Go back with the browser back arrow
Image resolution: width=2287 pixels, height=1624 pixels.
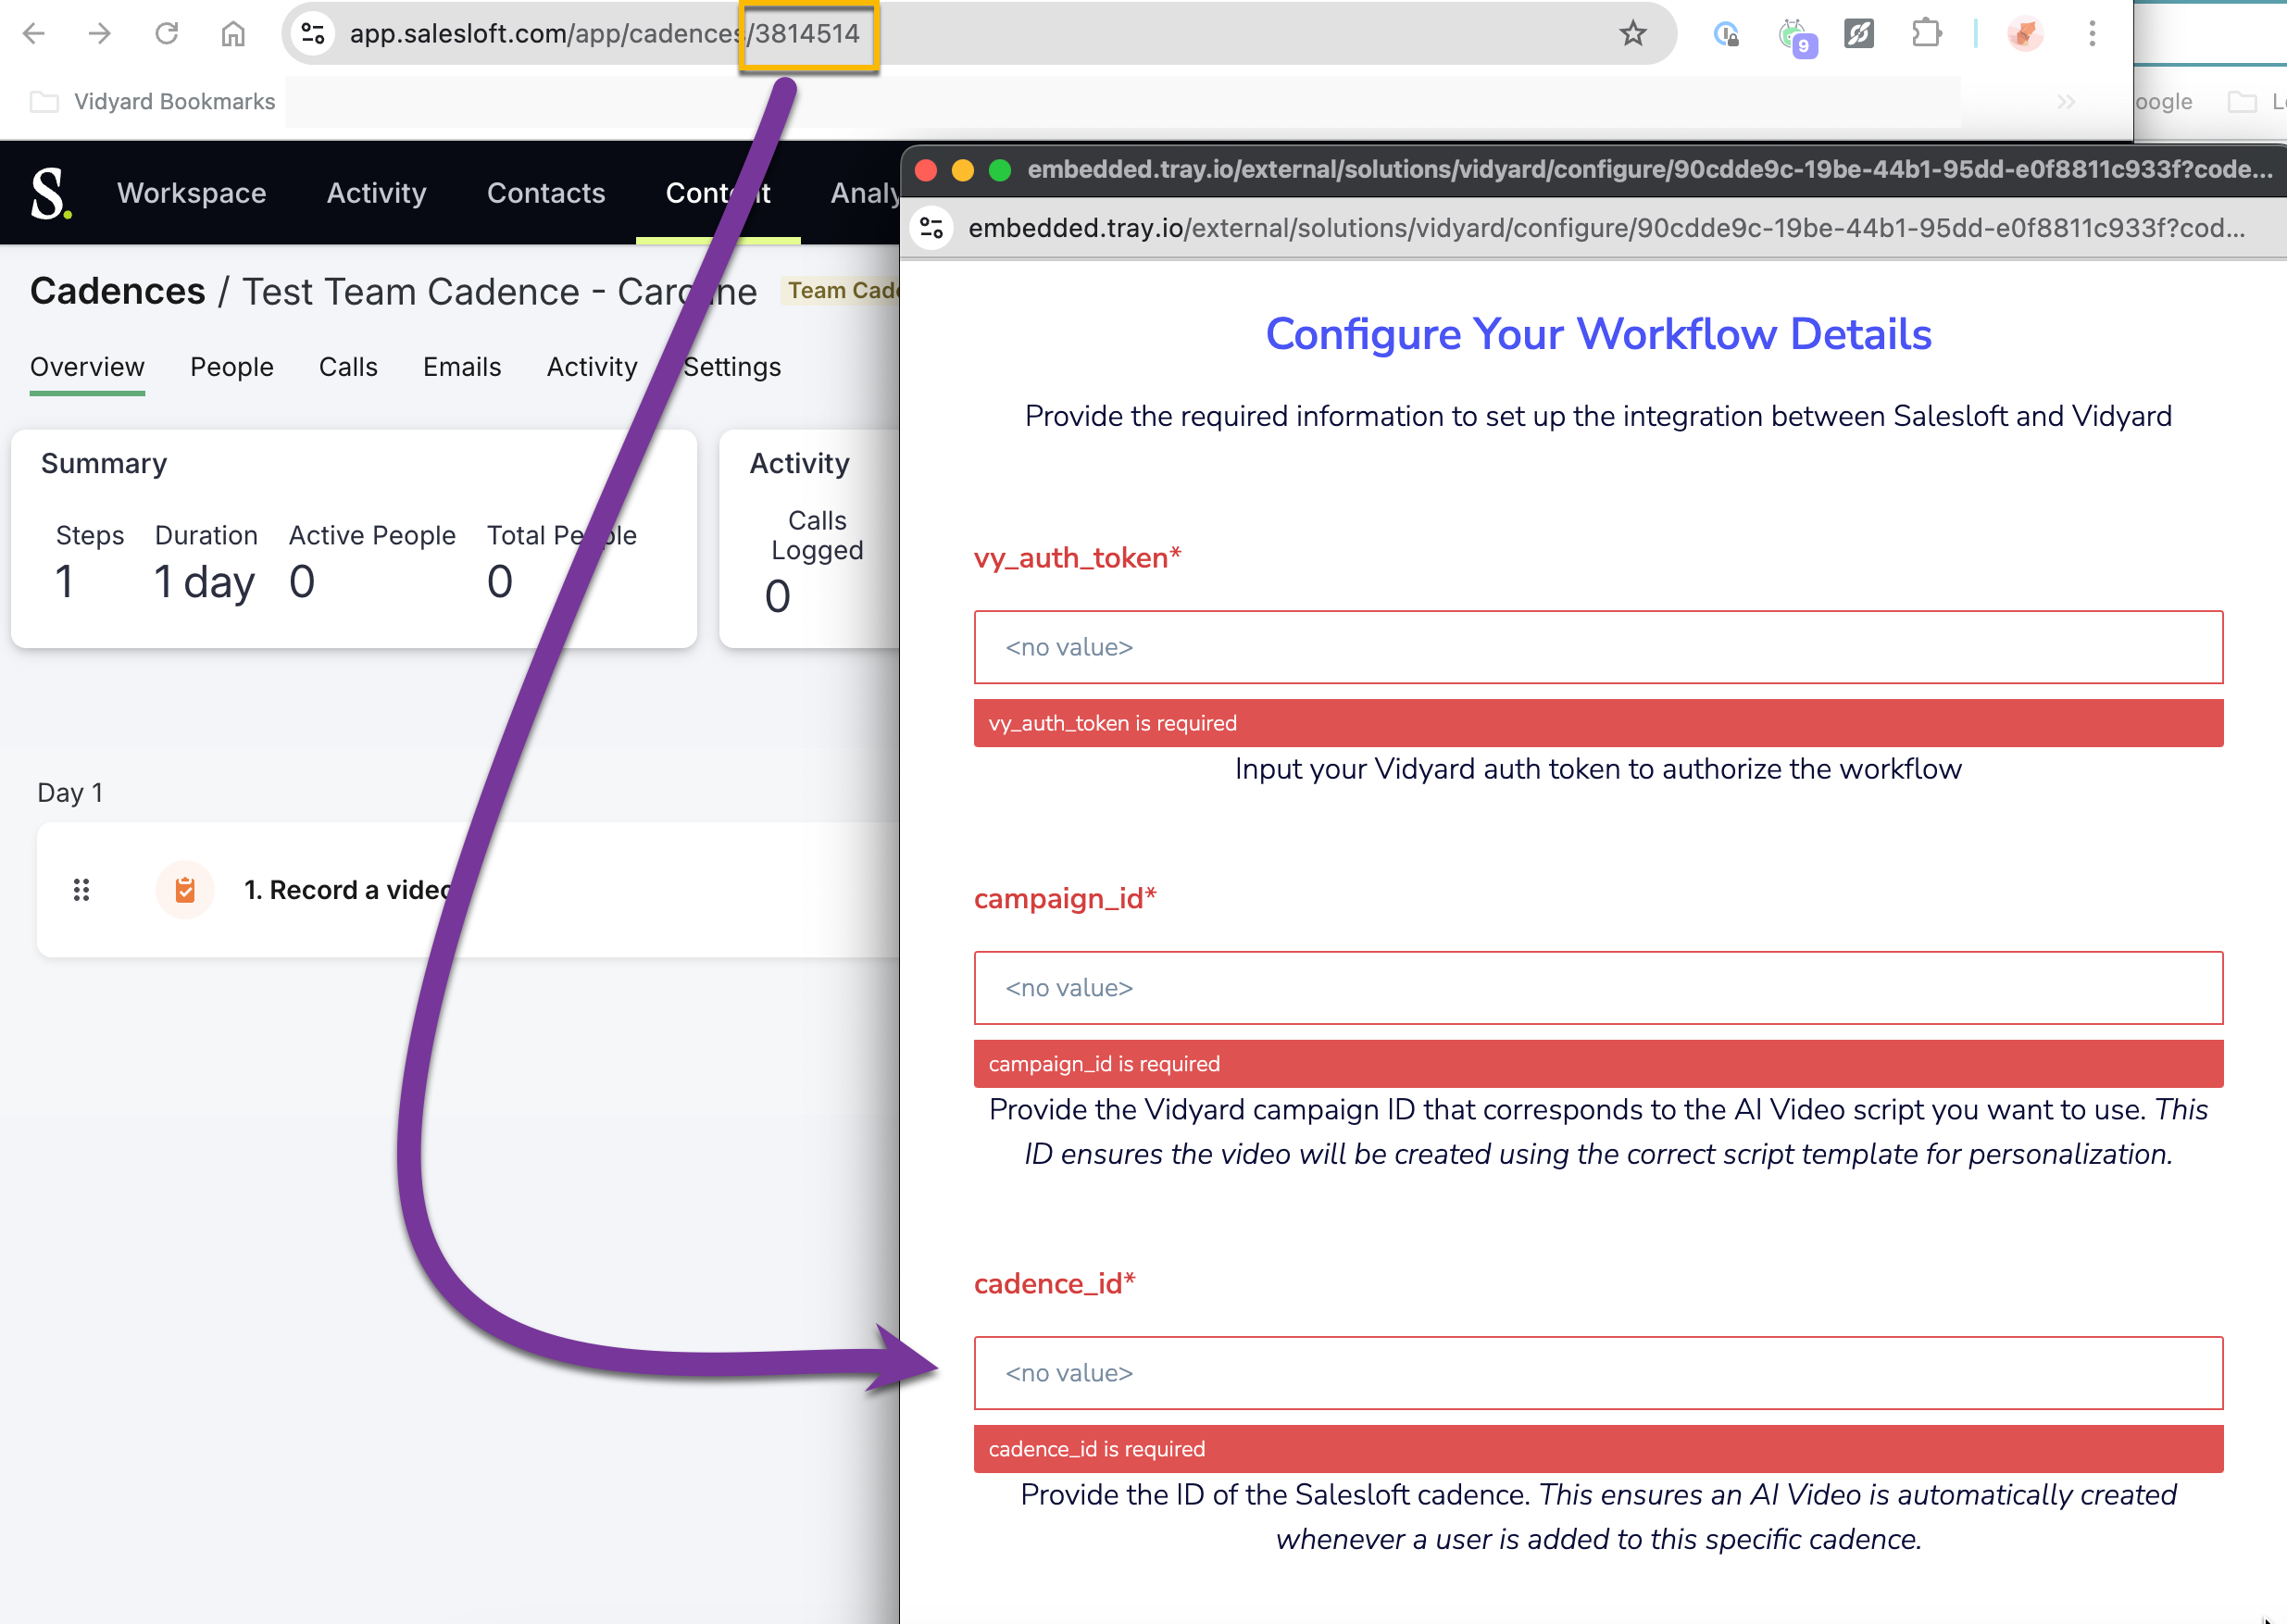coord(34,33)
